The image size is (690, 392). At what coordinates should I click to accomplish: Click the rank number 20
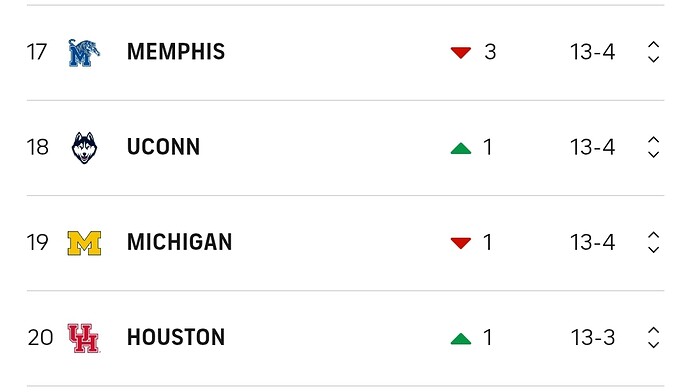point(40,338)
